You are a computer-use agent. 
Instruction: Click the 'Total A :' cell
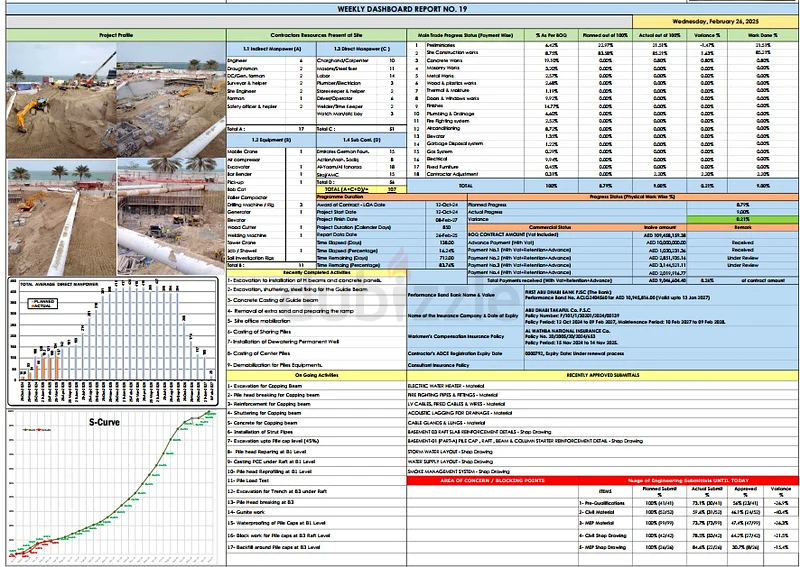271,129
